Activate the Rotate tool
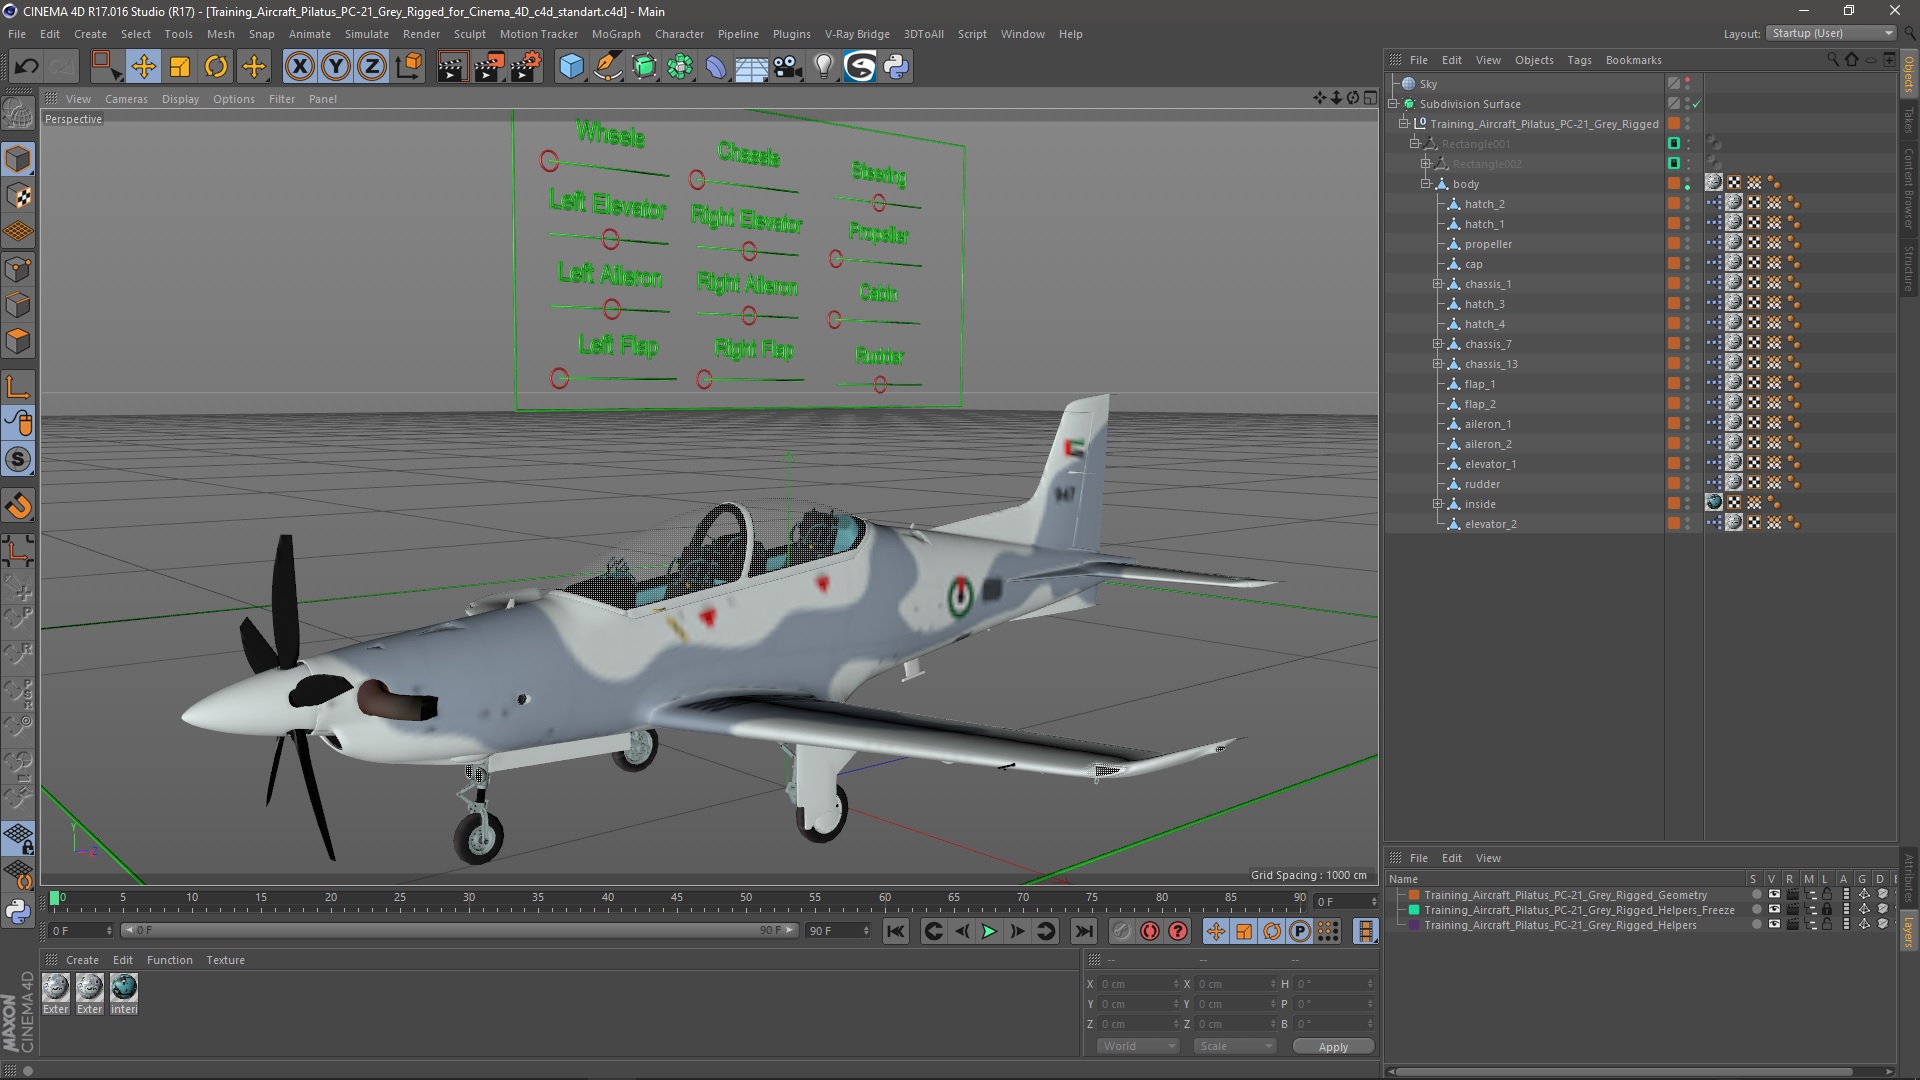Image resolution: width=1920 pixels, height=1080 pixels. 216,67
